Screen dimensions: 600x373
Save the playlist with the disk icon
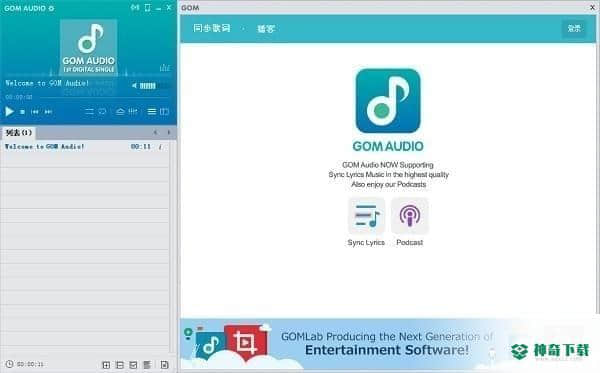pyautogui.click(x=165, y=365)
